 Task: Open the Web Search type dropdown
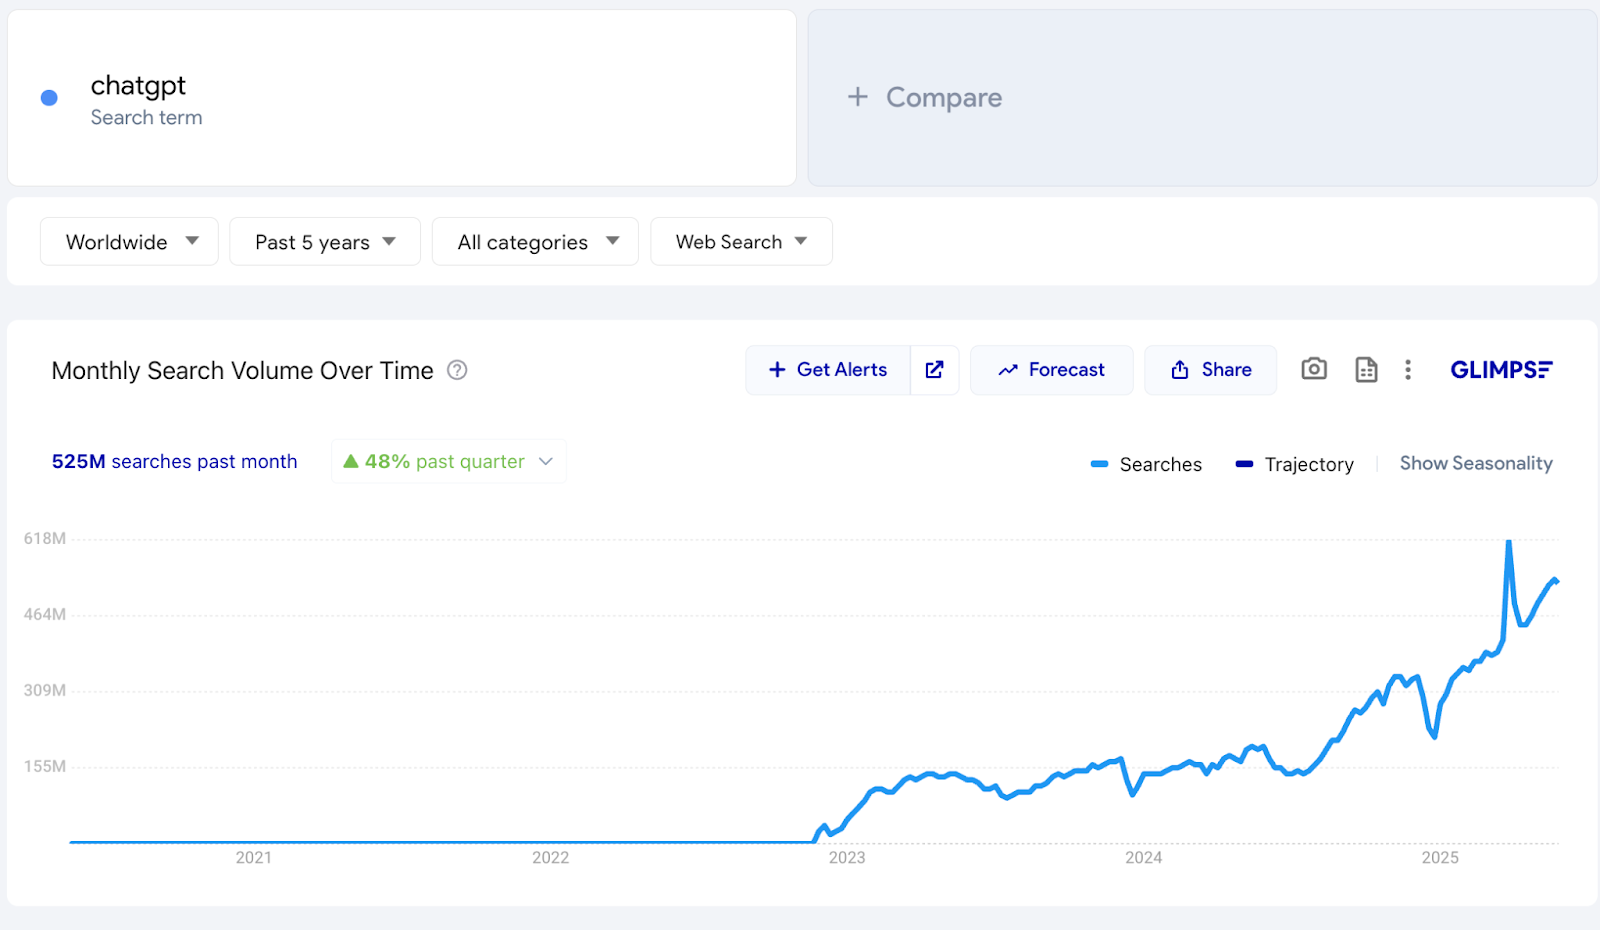[741, 242]
